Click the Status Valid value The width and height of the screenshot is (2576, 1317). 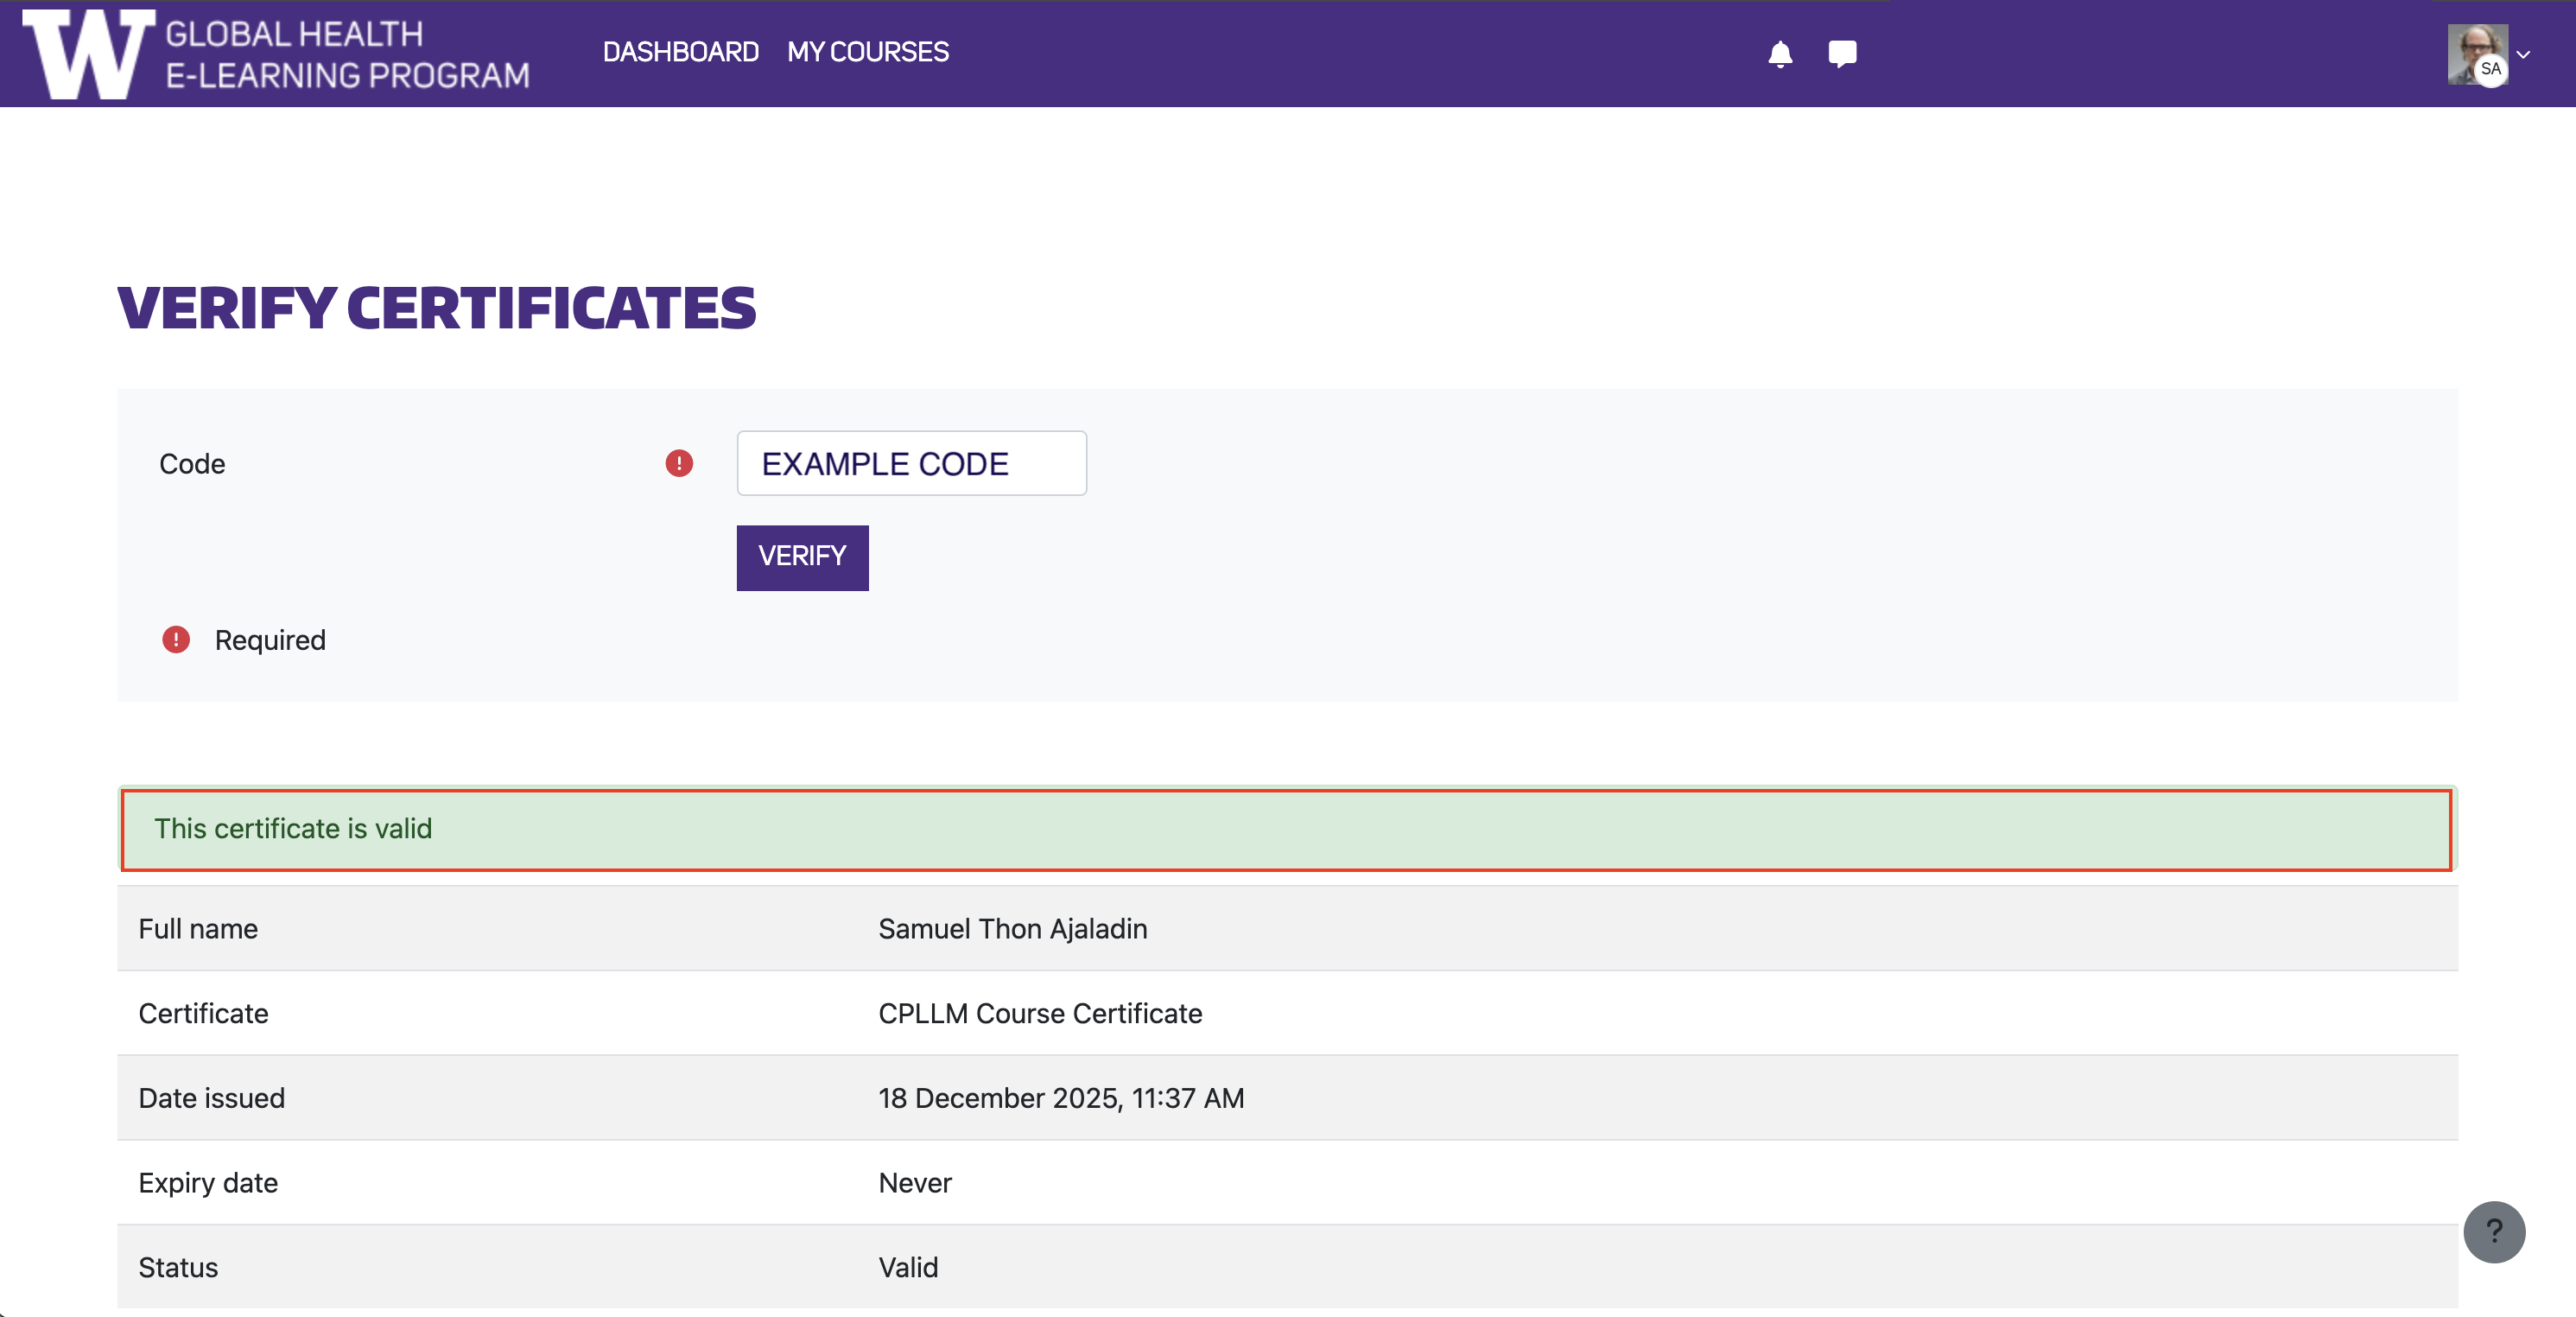point(907,1267)
